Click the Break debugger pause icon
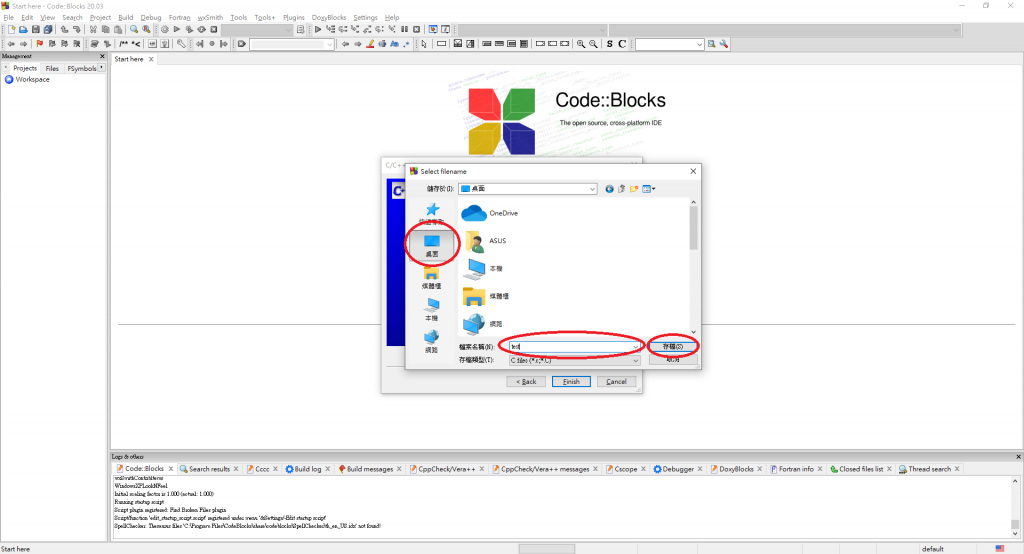1024x554 pixels. [404, 29]
